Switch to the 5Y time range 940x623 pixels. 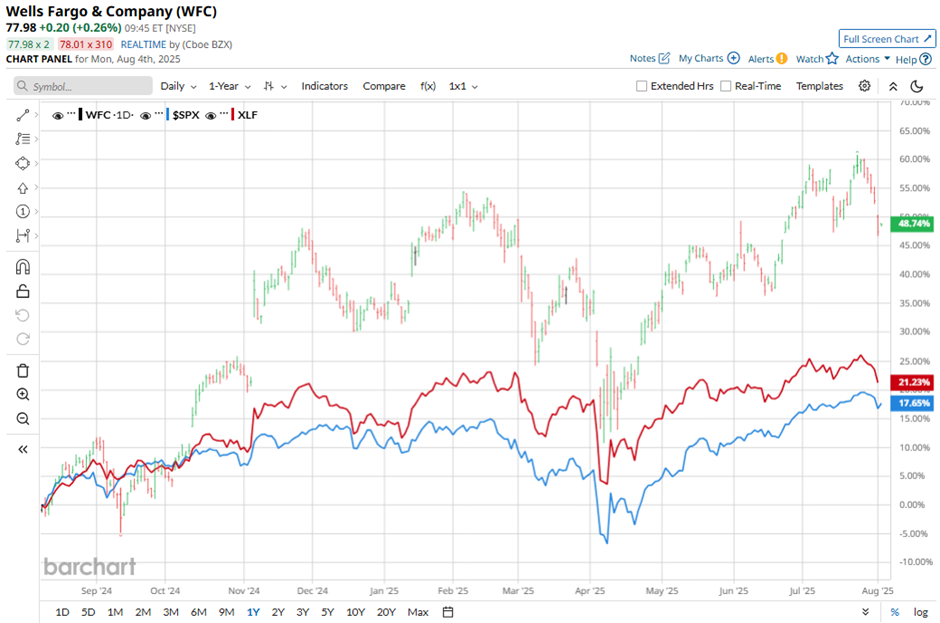click(x=327, y=612)
